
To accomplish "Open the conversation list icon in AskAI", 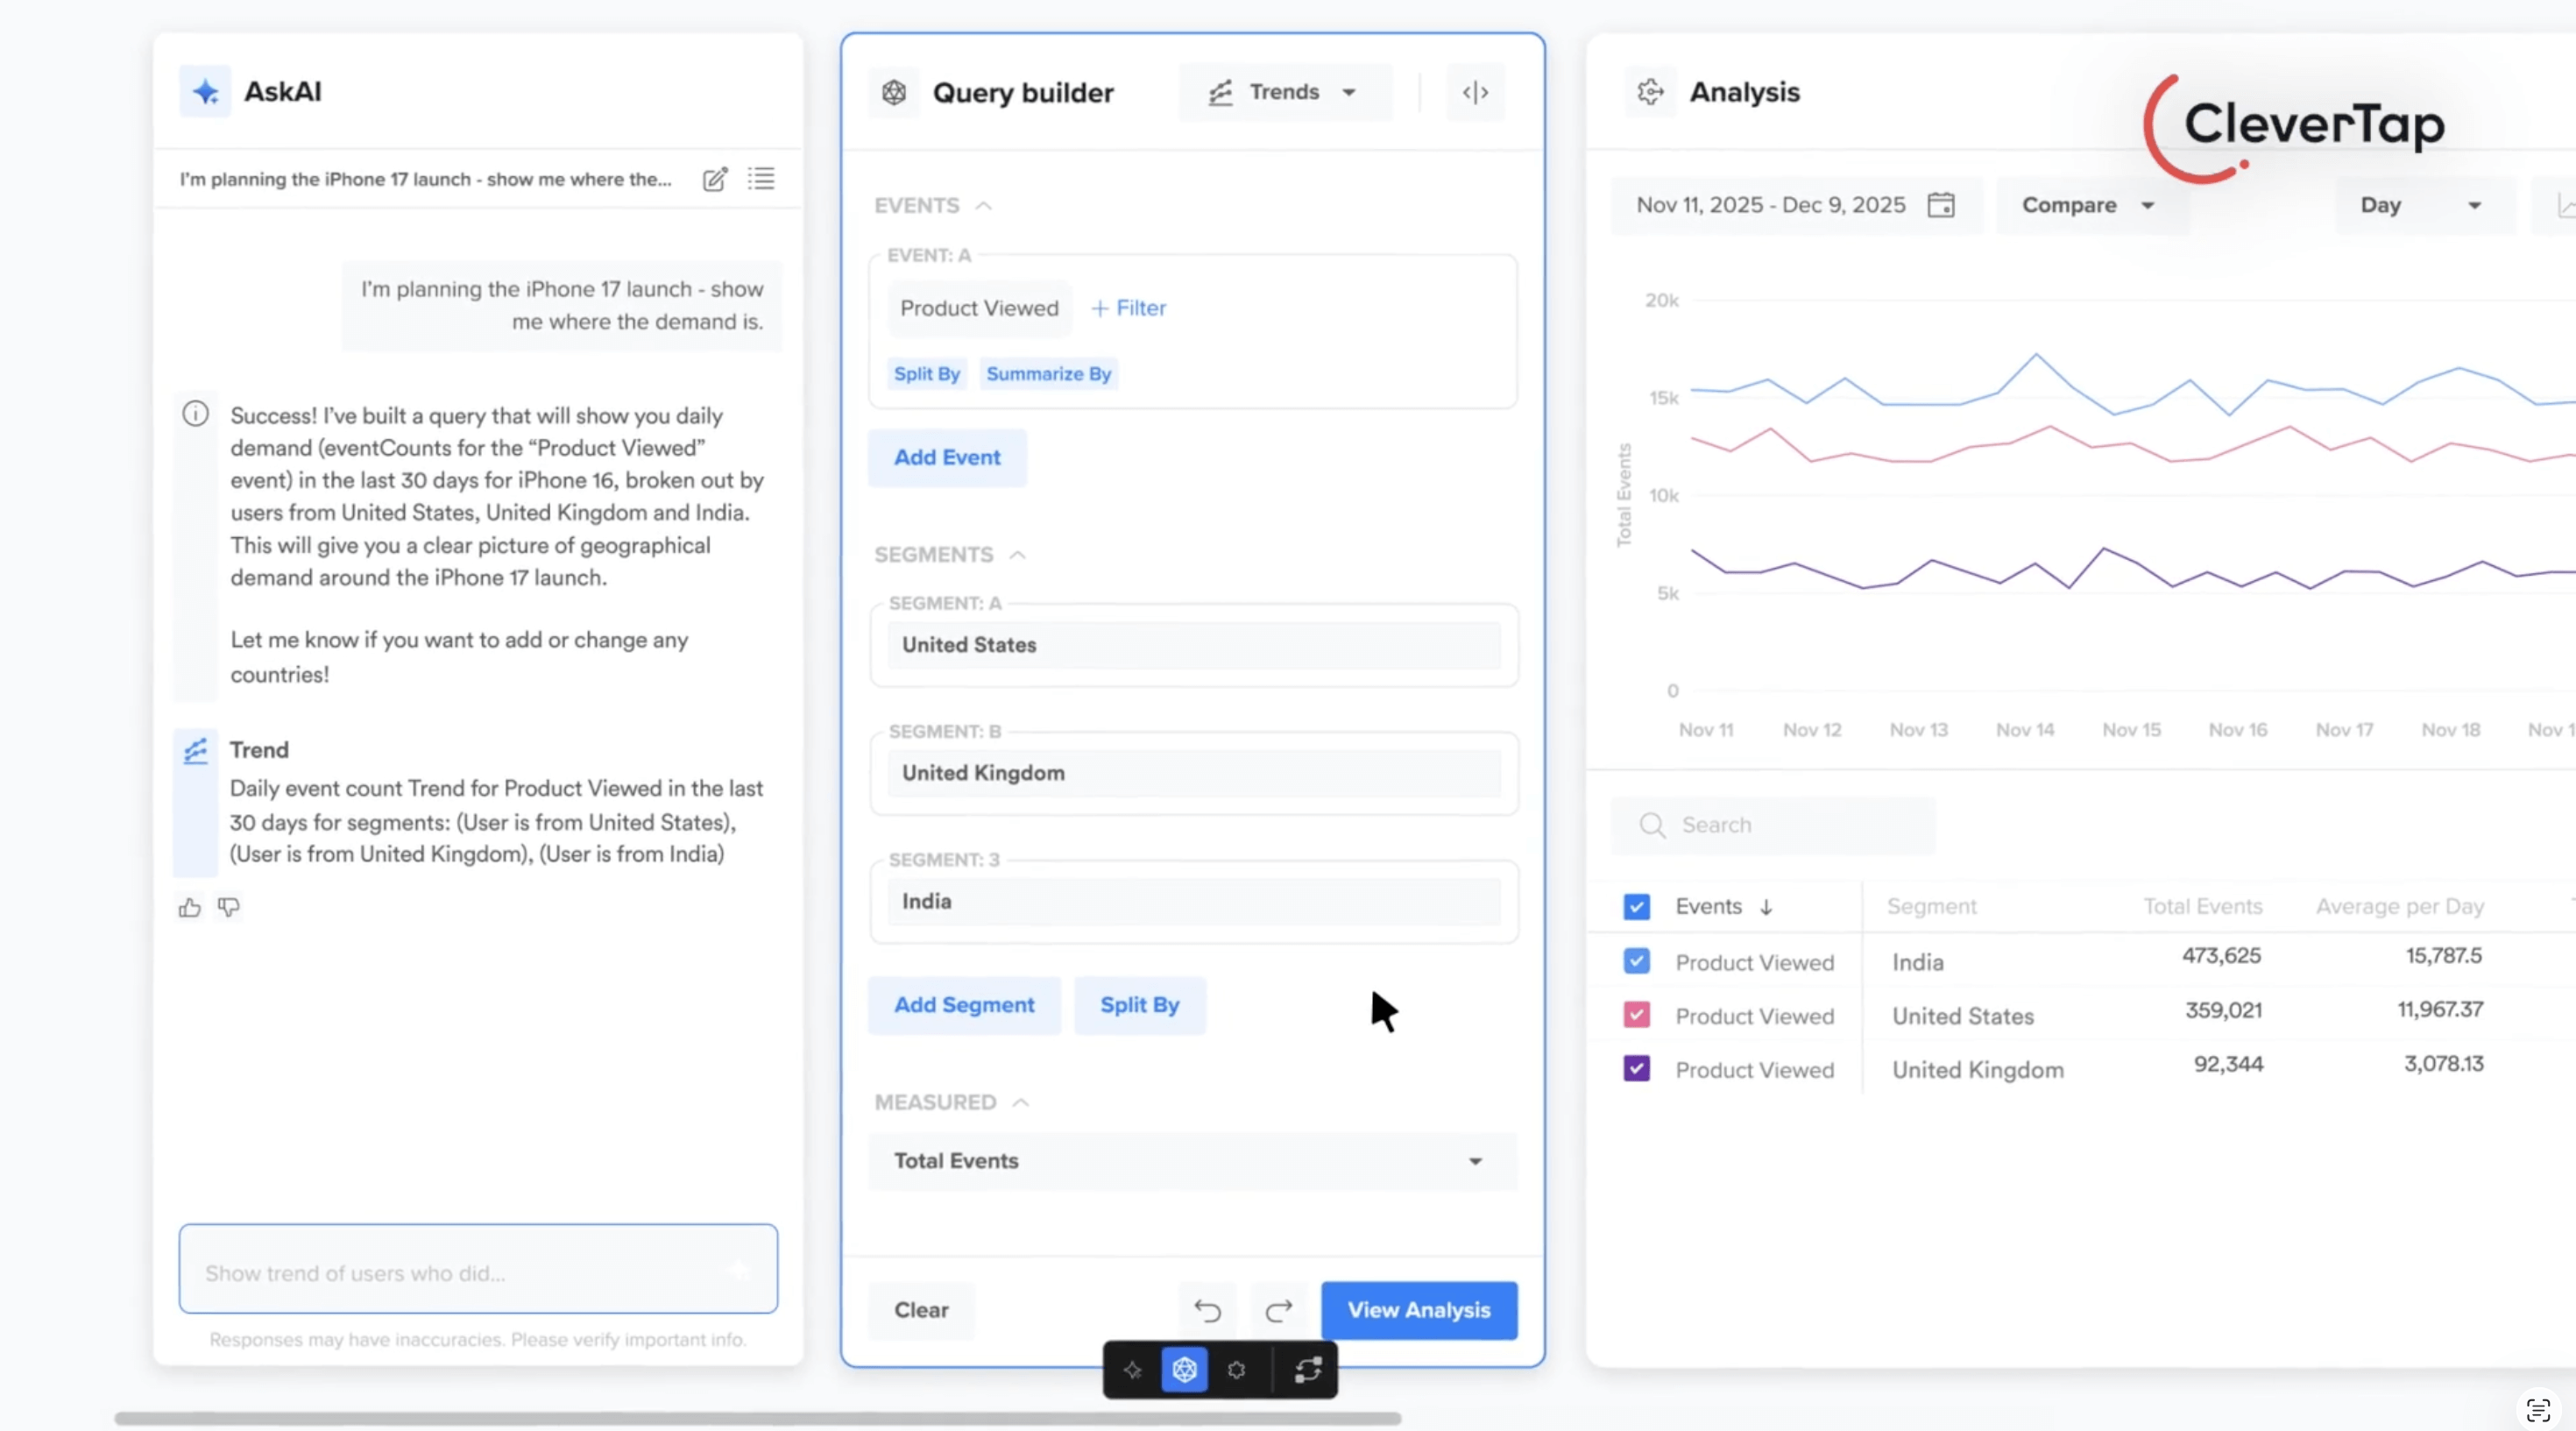I will coord(761,180).
